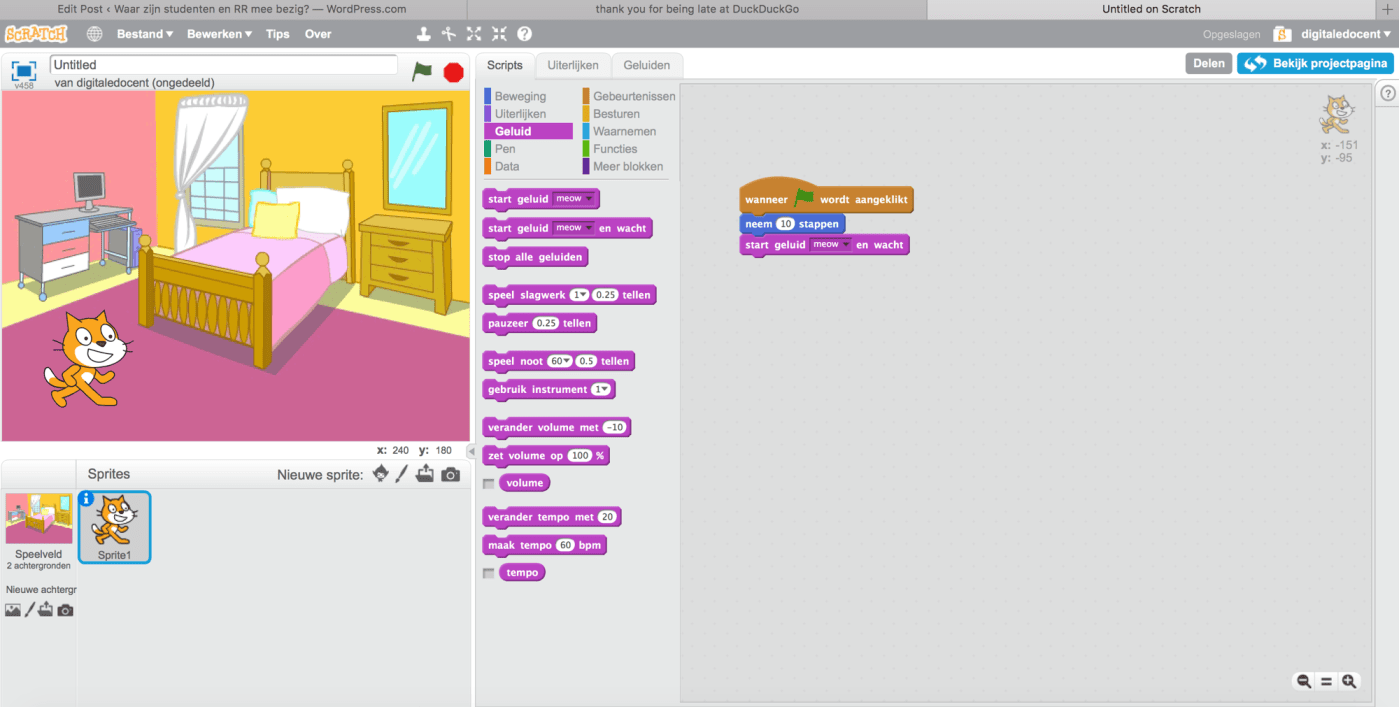Paint a new sprite with brush icon

(x=402, y=474)
